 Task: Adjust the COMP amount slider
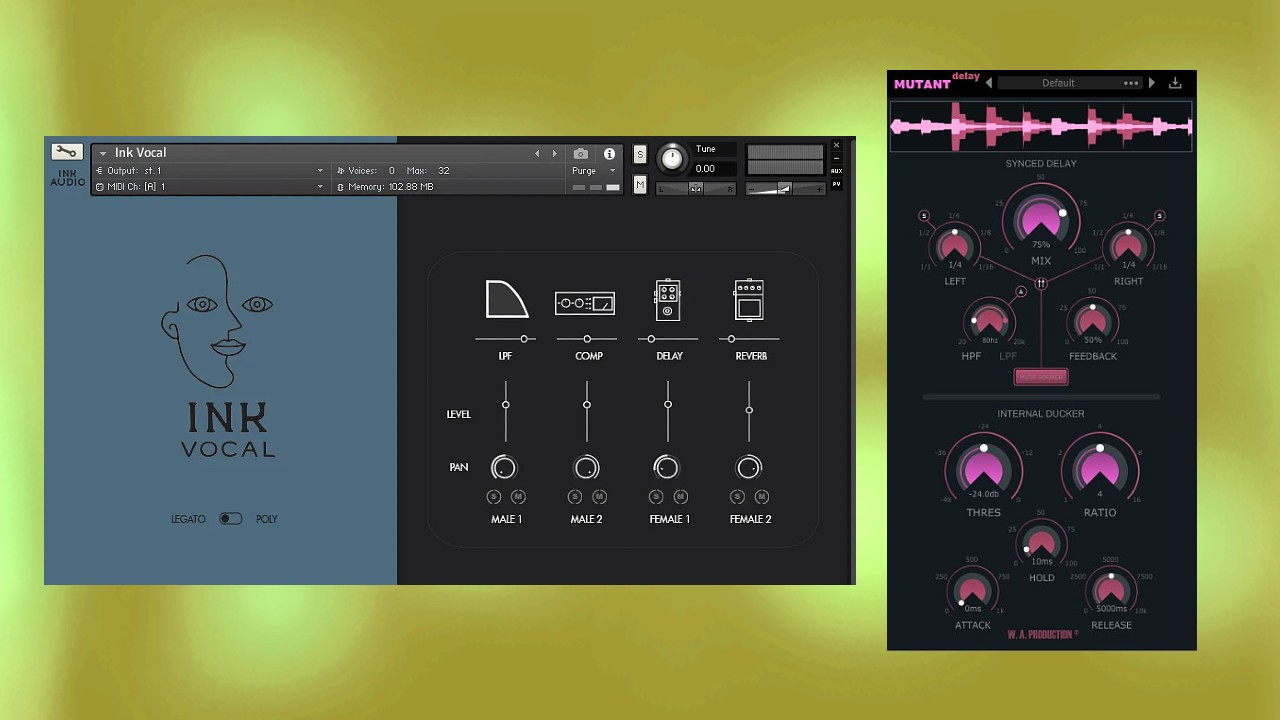[587, 339]
